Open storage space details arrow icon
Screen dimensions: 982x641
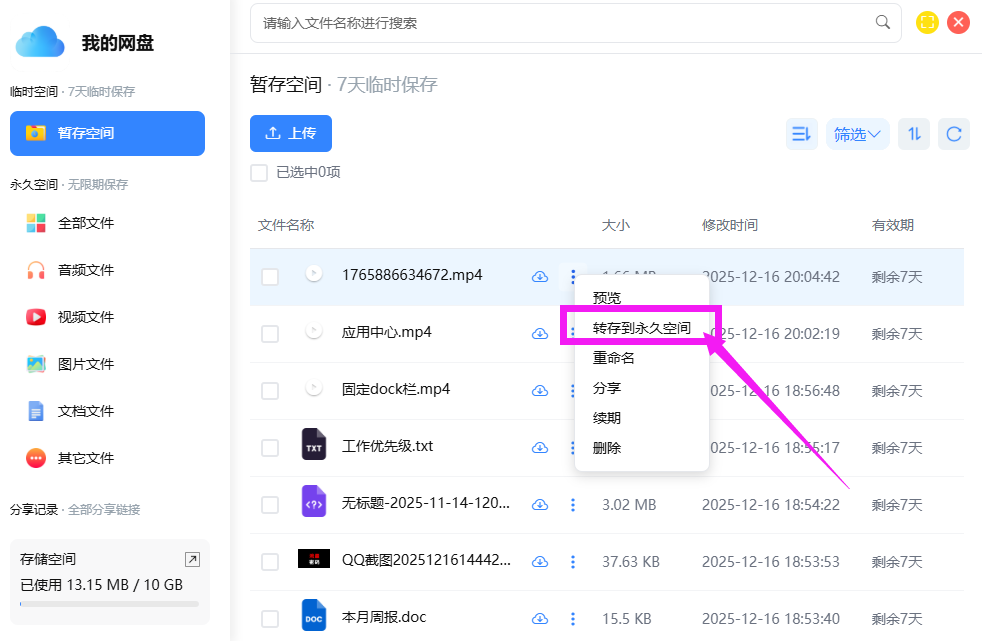tap(192, 559)
